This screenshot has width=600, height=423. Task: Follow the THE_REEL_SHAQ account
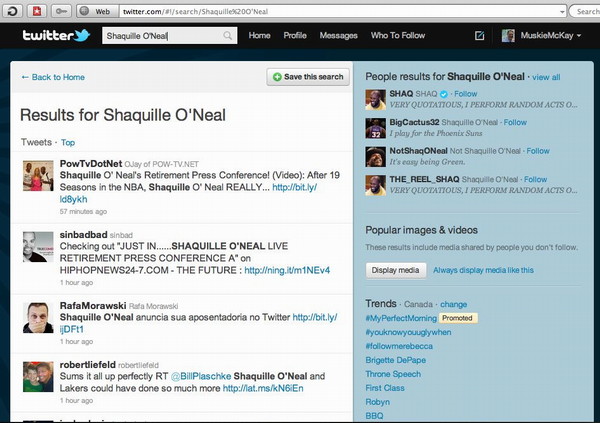(x=535, y=180)
